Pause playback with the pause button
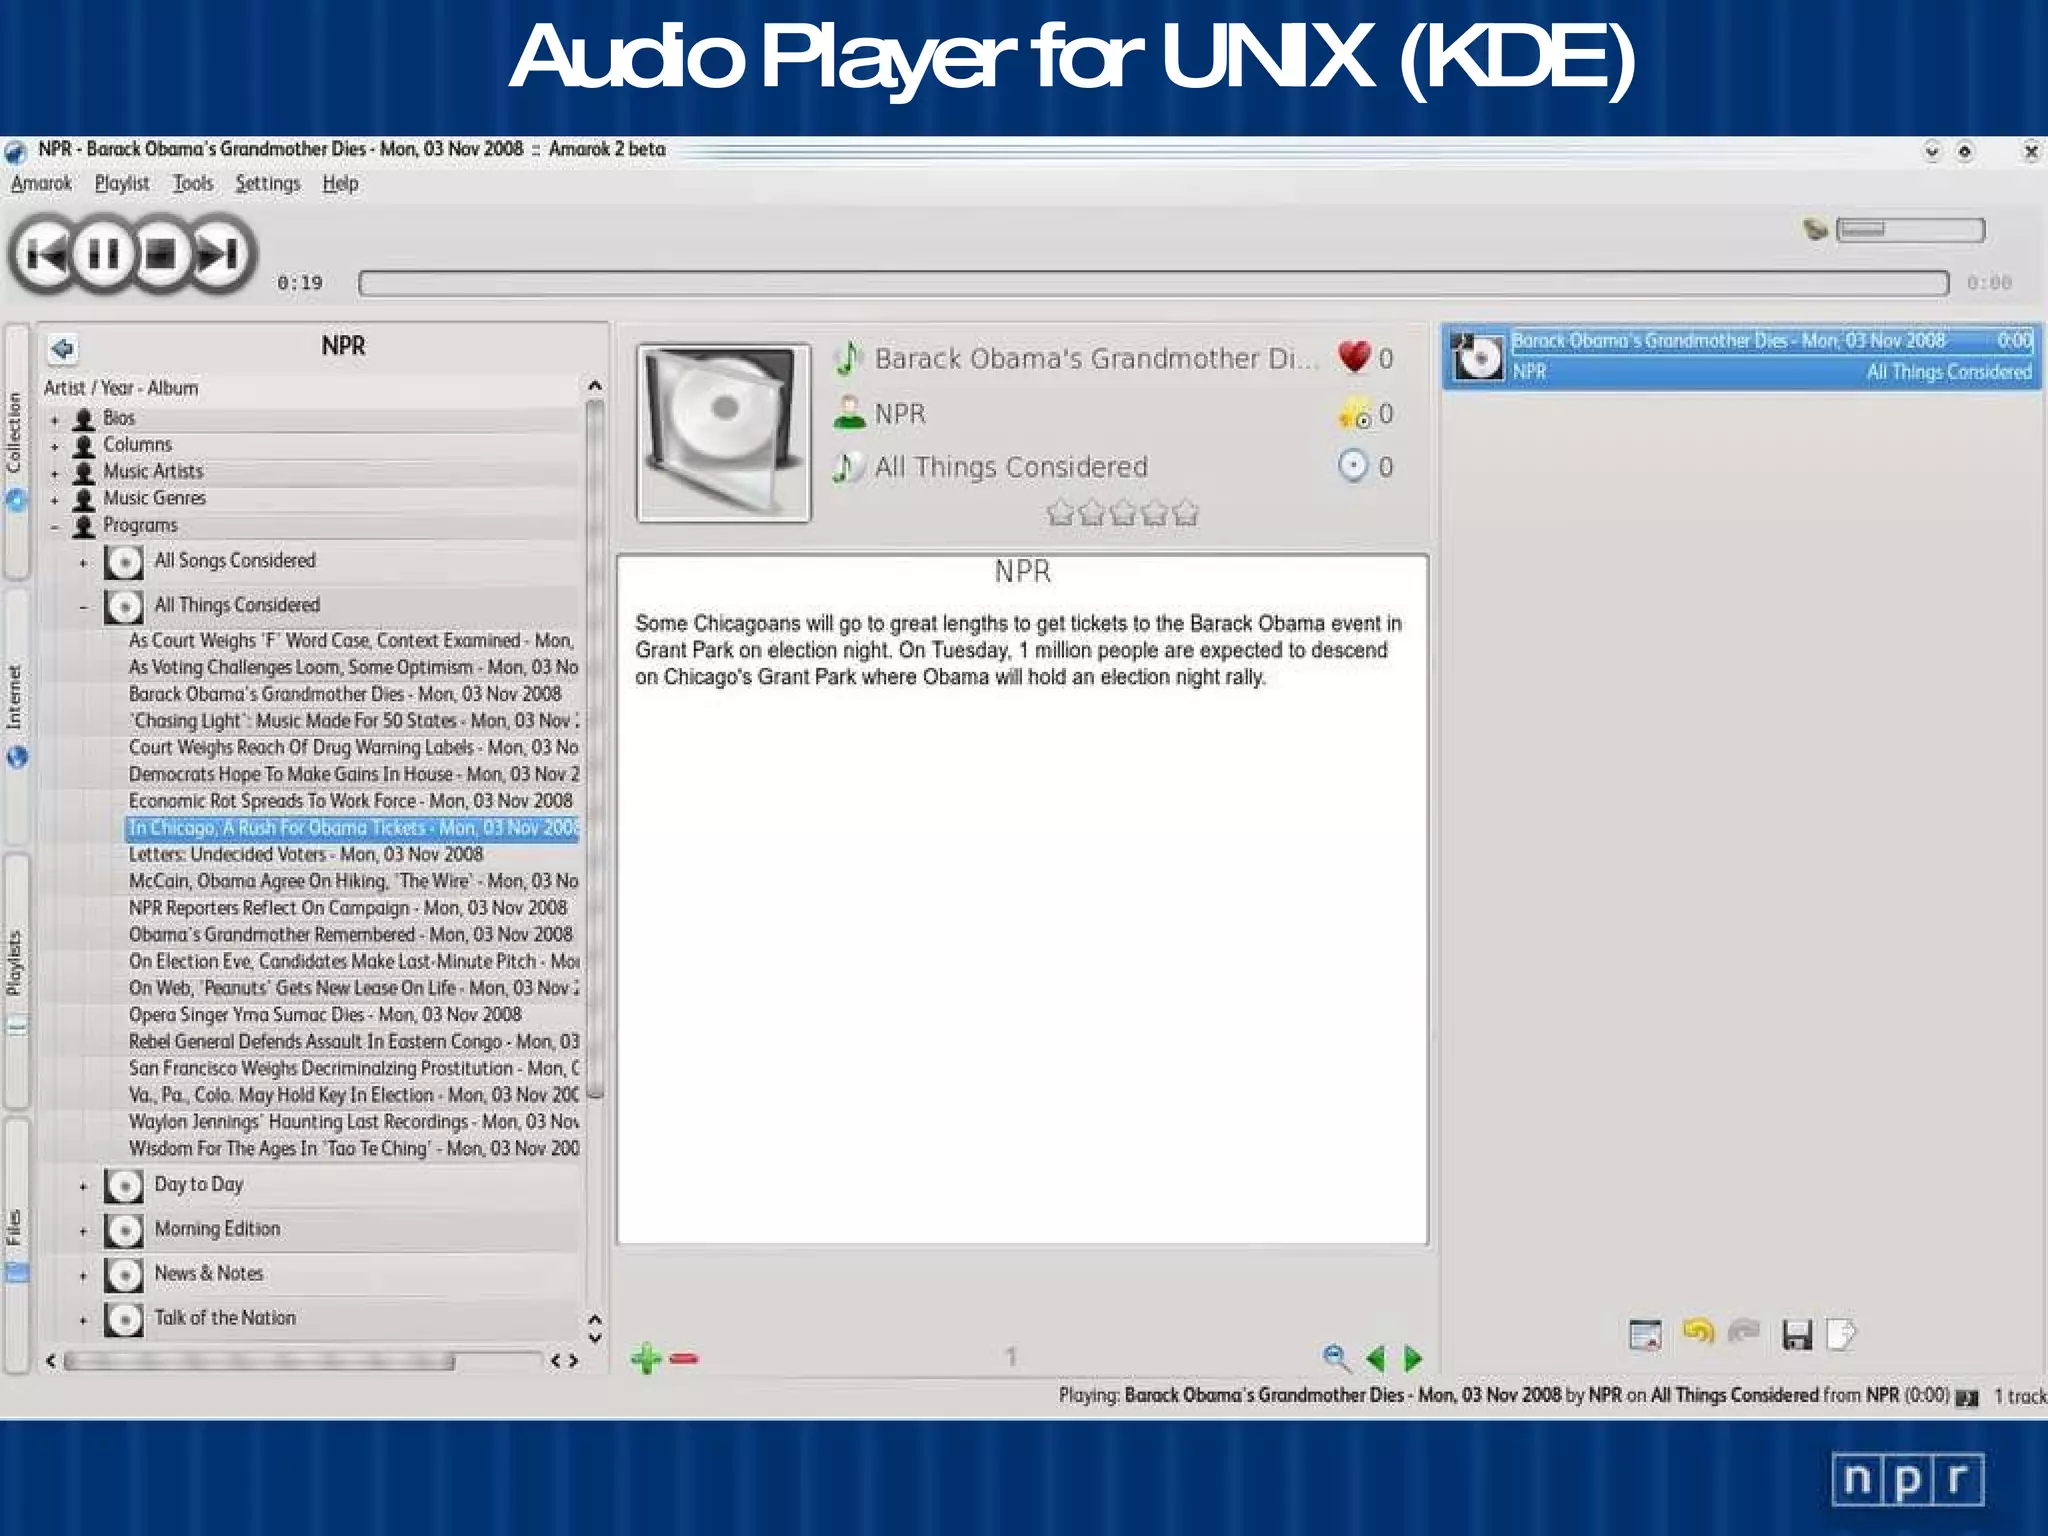 pyautogui.click(x=104, y=254)
